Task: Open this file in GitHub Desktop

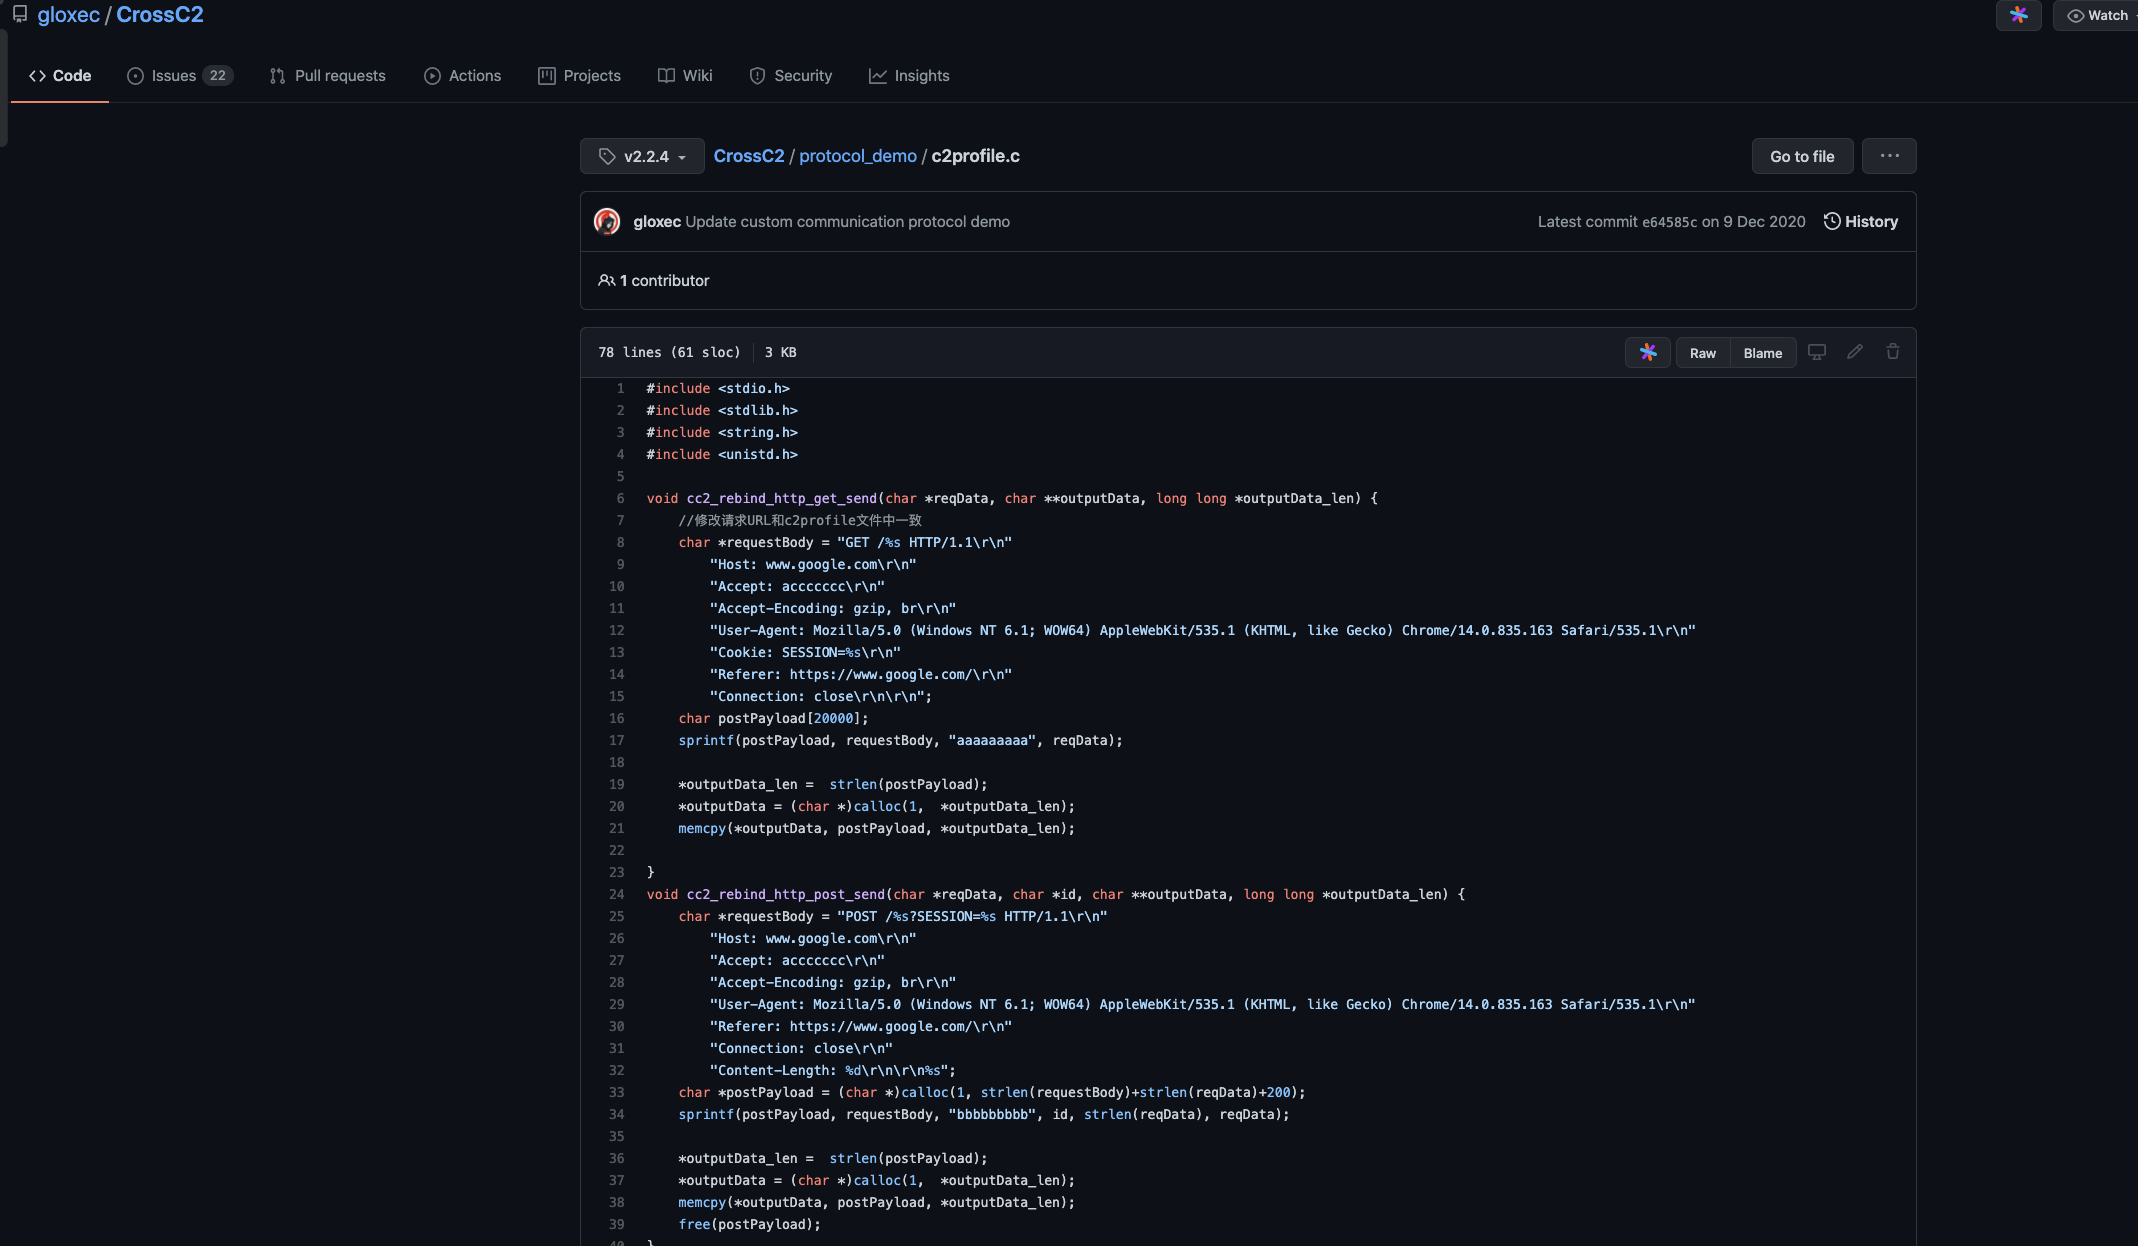Action: click(x=1817, y=352)
